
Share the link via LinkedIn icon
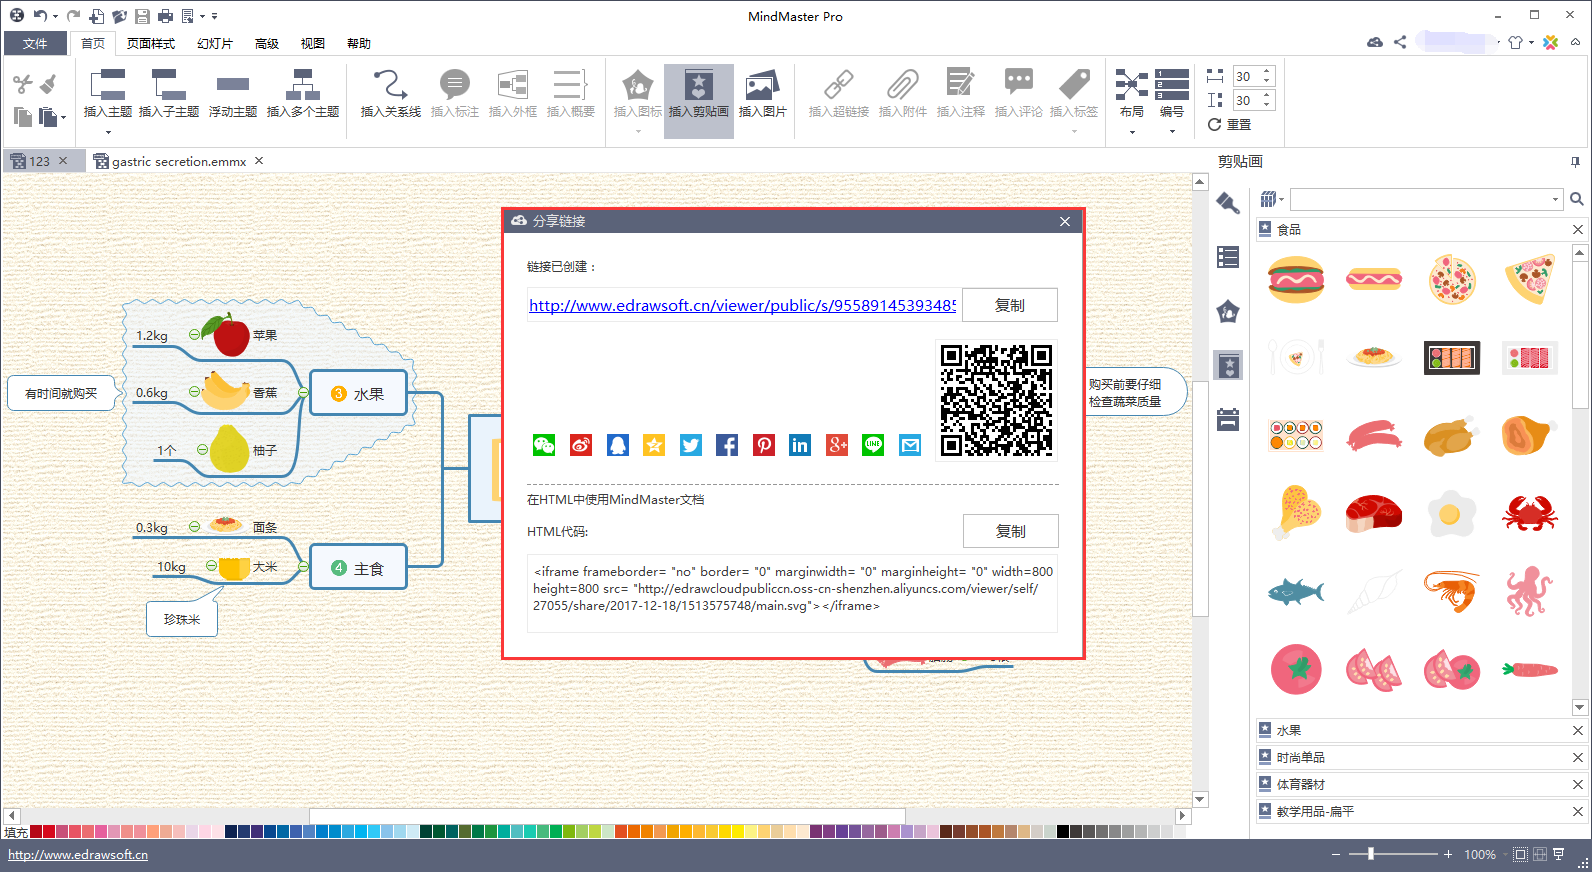(x=800, y=445)
